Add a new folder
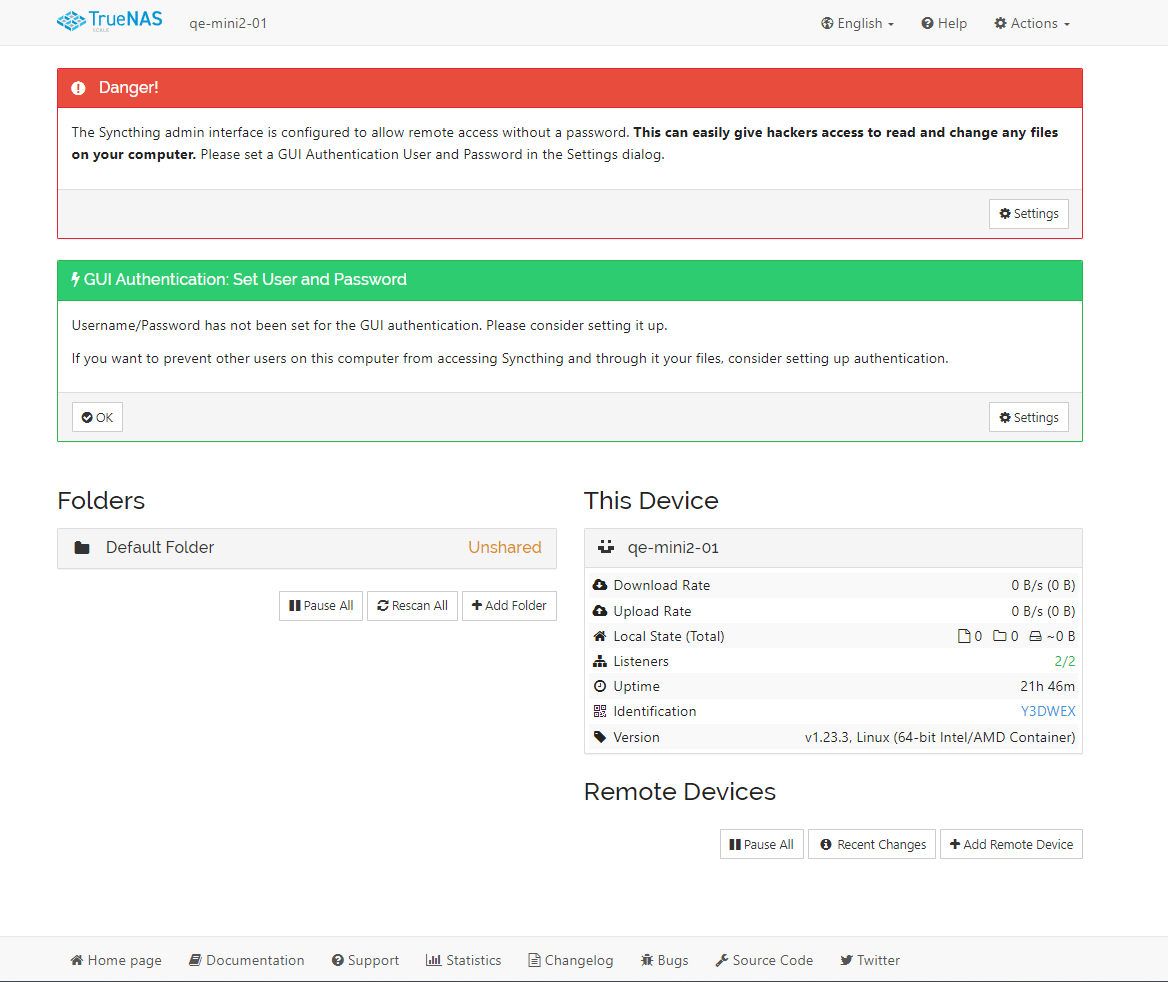The width and height of the screenshot is (1168, 982). click(x=510, y=606)
